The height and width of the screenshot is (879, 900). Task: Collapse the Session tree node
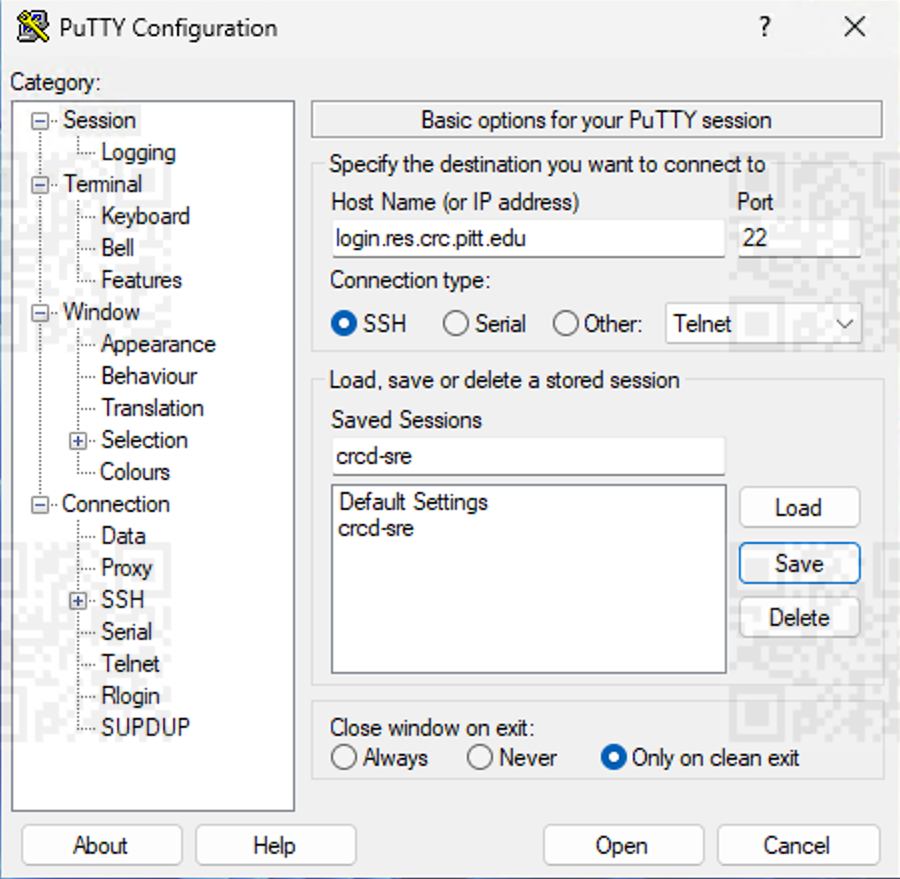pos(40,121)
